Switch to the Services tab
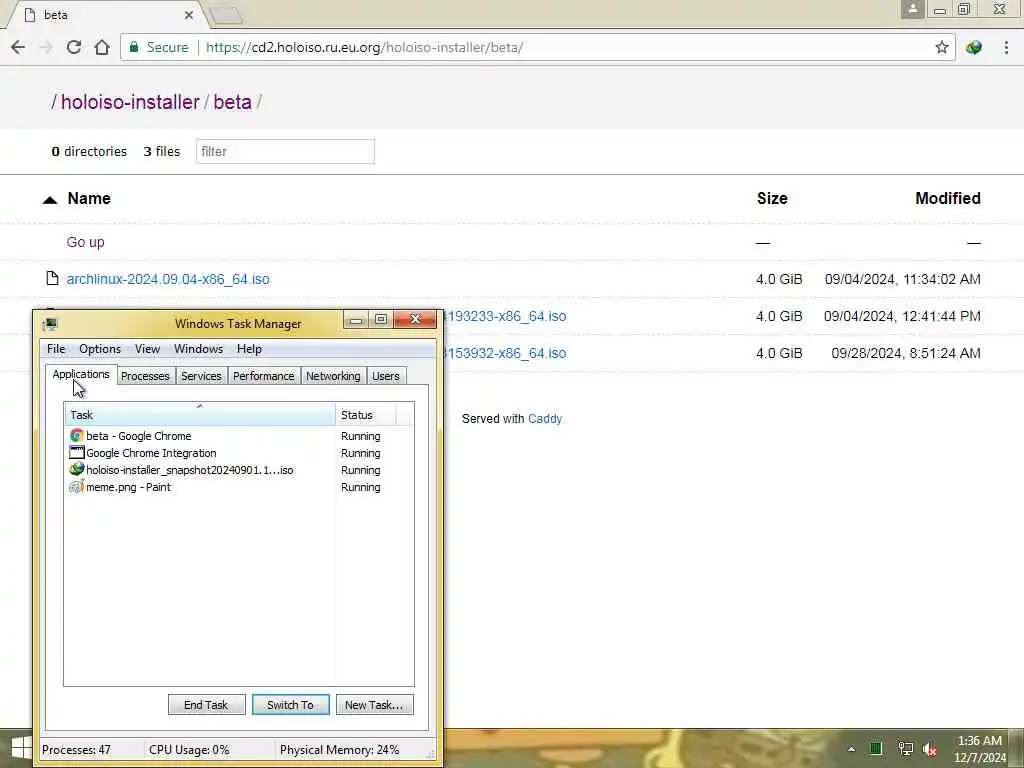Screen dimensions: 1024x768 point(201,376)
